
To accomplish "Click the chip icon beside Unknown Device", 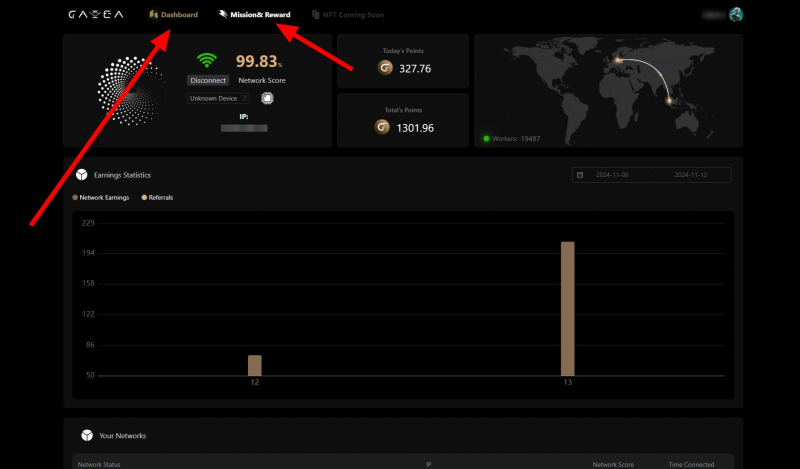I will [x=267, y=98].
